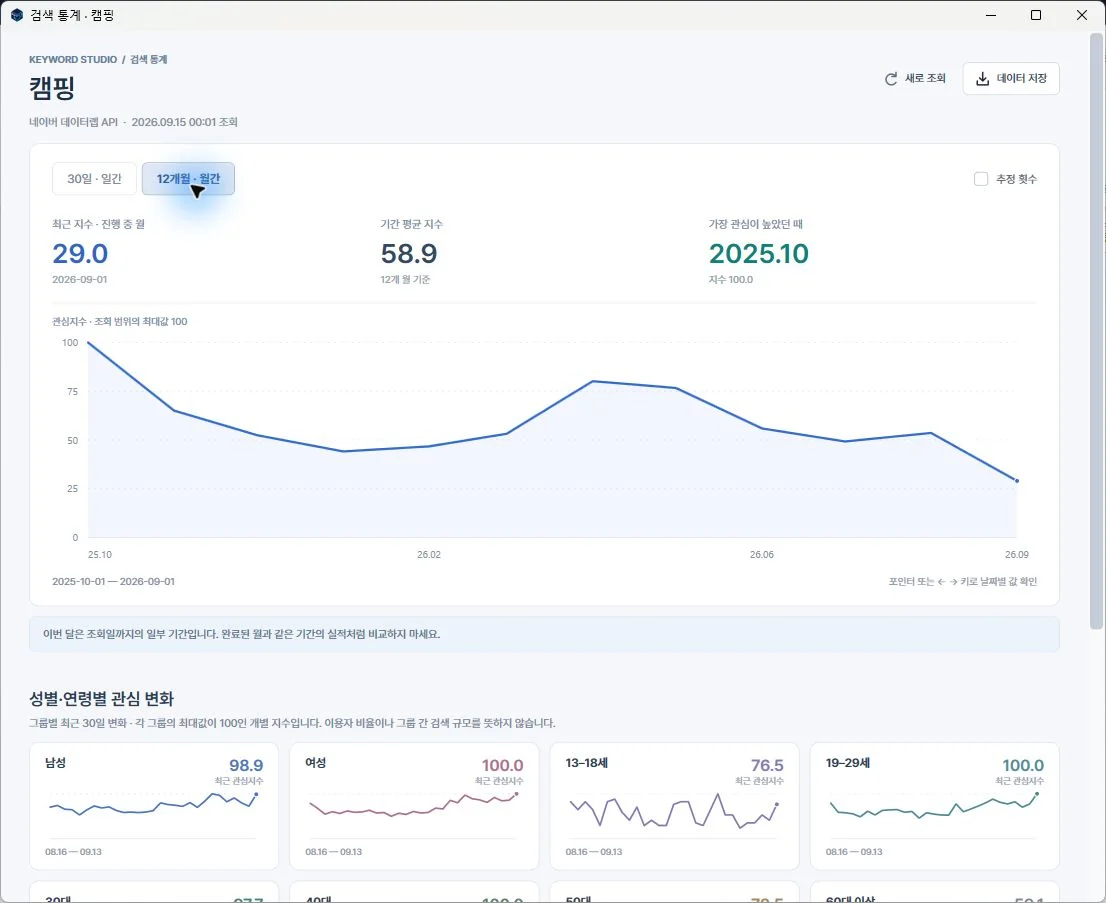Image resolution: width=1106 pixels, height=903 pixels.
Task: Click the 29.0 recent index value
Action: (x=80, y=253)
